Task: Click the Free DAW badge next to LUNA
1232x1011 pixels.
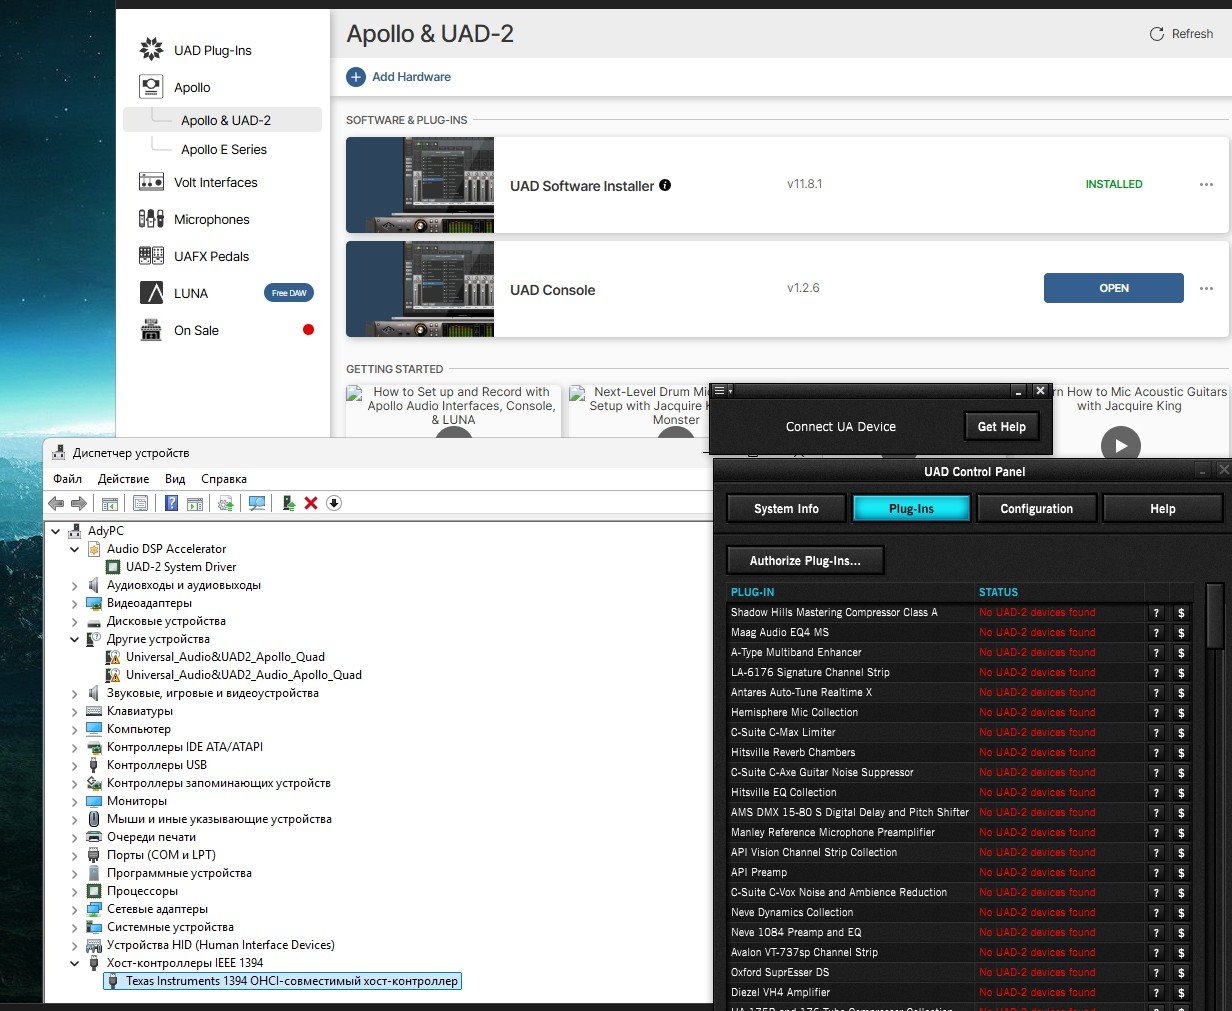Action: (x=289, y=293)
